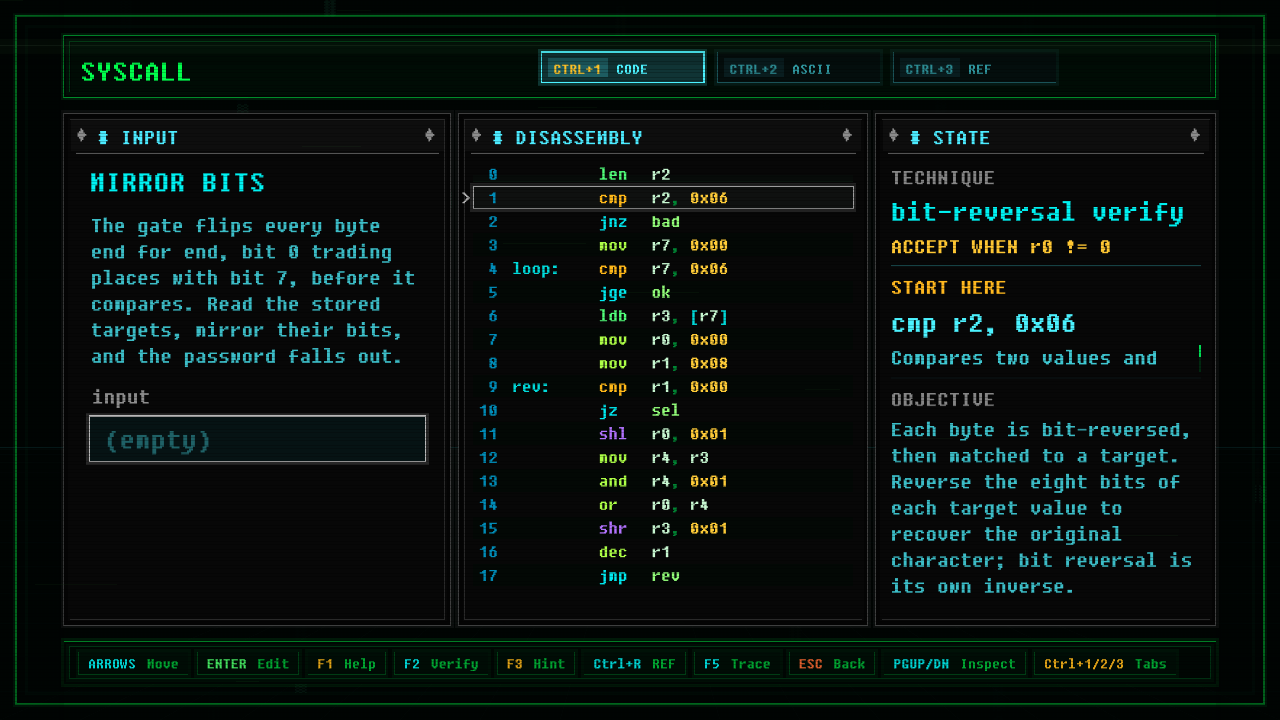Switch to the ASCII tab
This screenshot has width=1280, height=720.
click(x=799, y=68)
